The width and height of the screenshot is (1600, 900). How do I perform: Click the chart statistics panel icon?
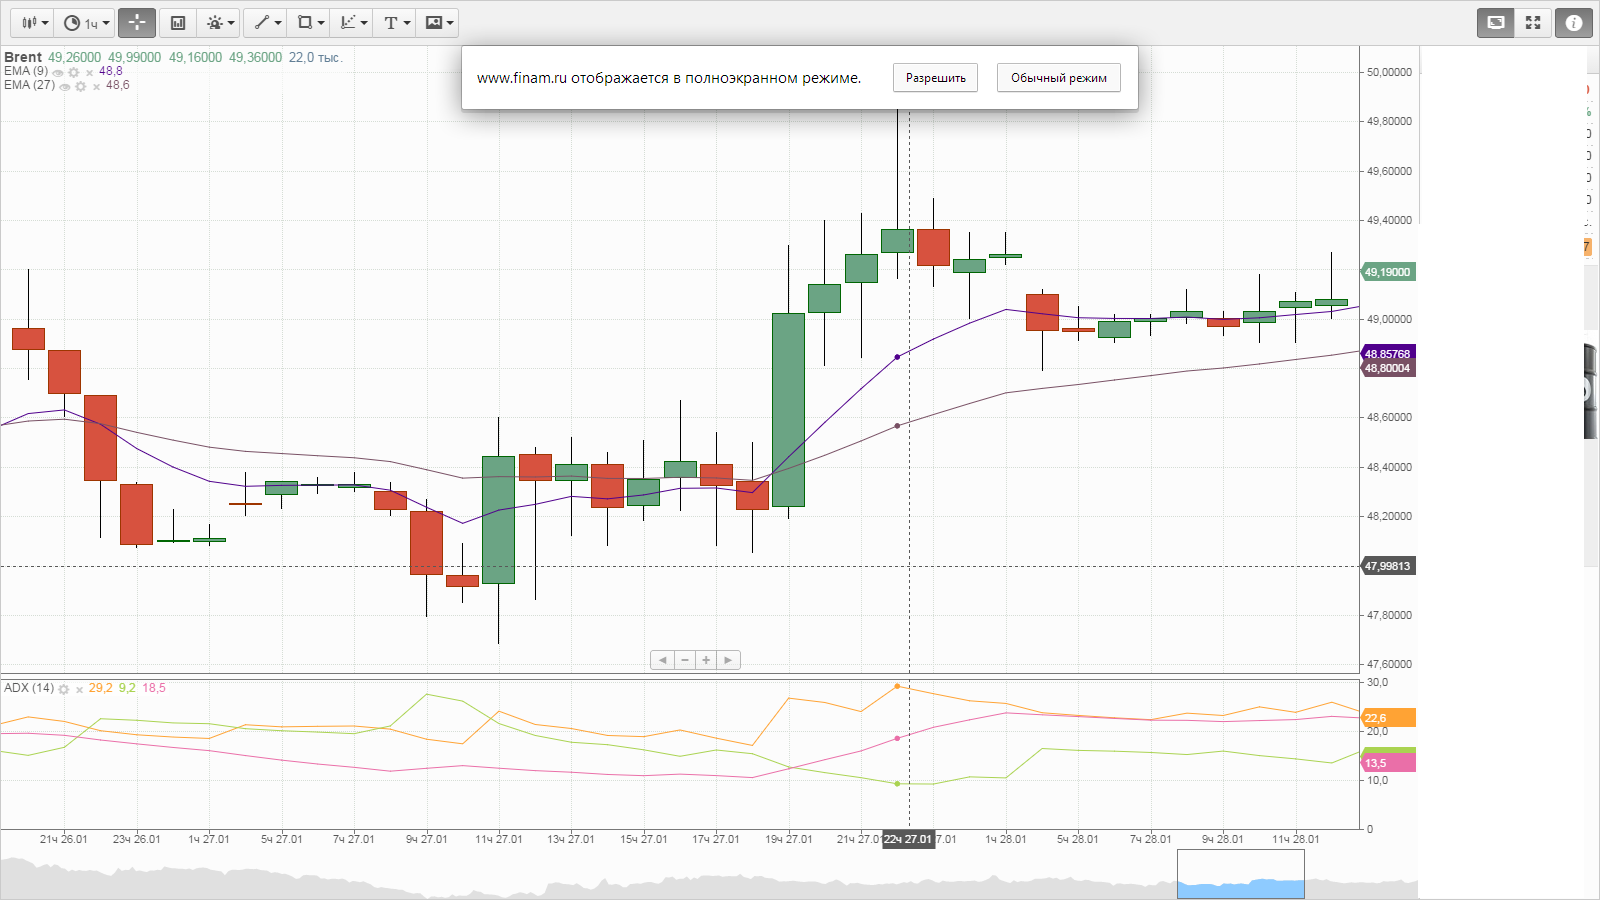tap(178, 23)
